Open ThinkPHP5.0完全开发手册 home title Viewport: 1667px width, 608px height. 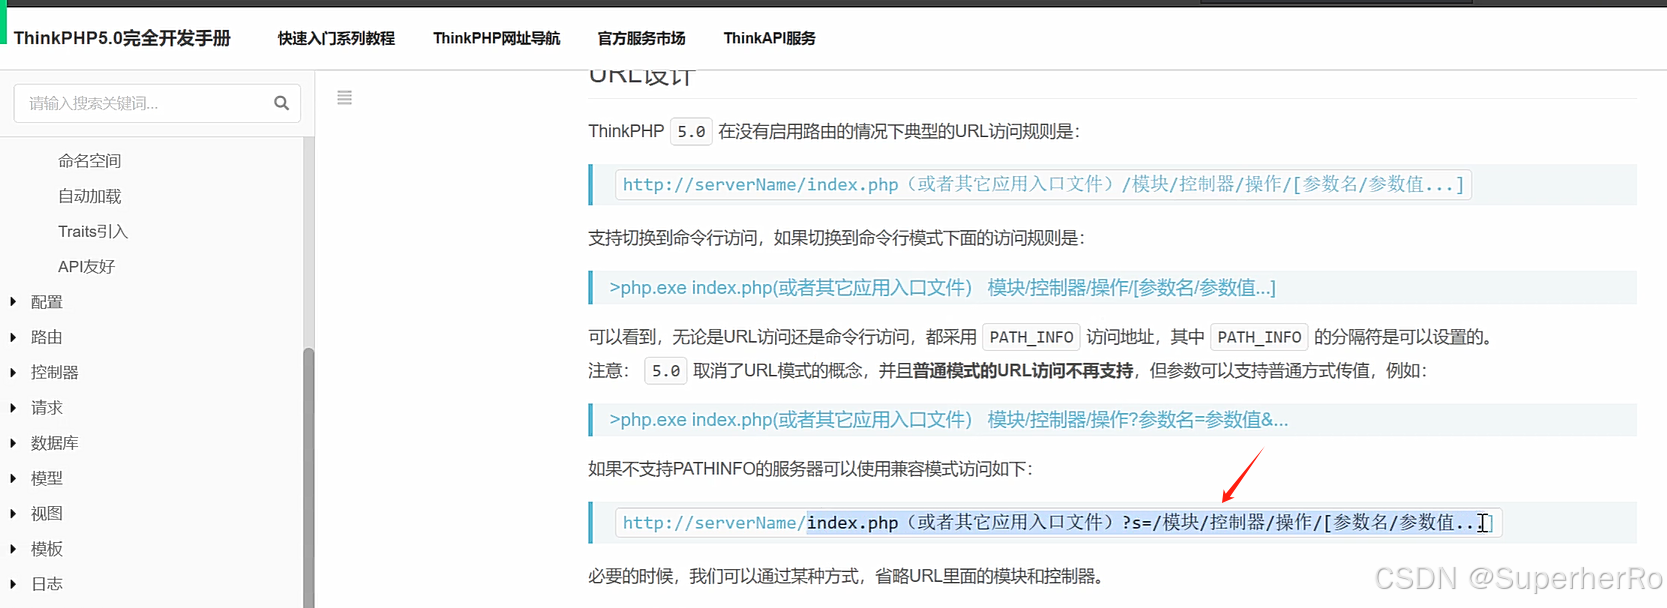coord(122,38)
